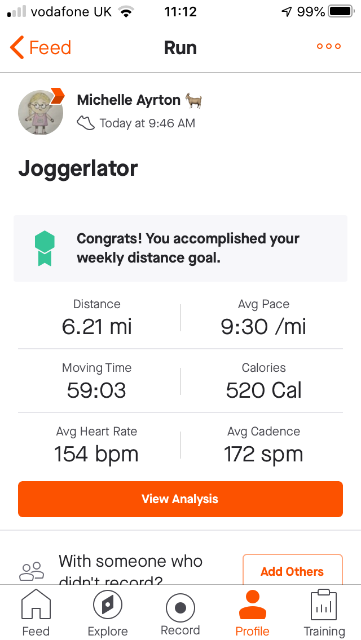361x640 pixels.
Task: Tap the back chevron to Feed
Action: (x=17, y=47)
